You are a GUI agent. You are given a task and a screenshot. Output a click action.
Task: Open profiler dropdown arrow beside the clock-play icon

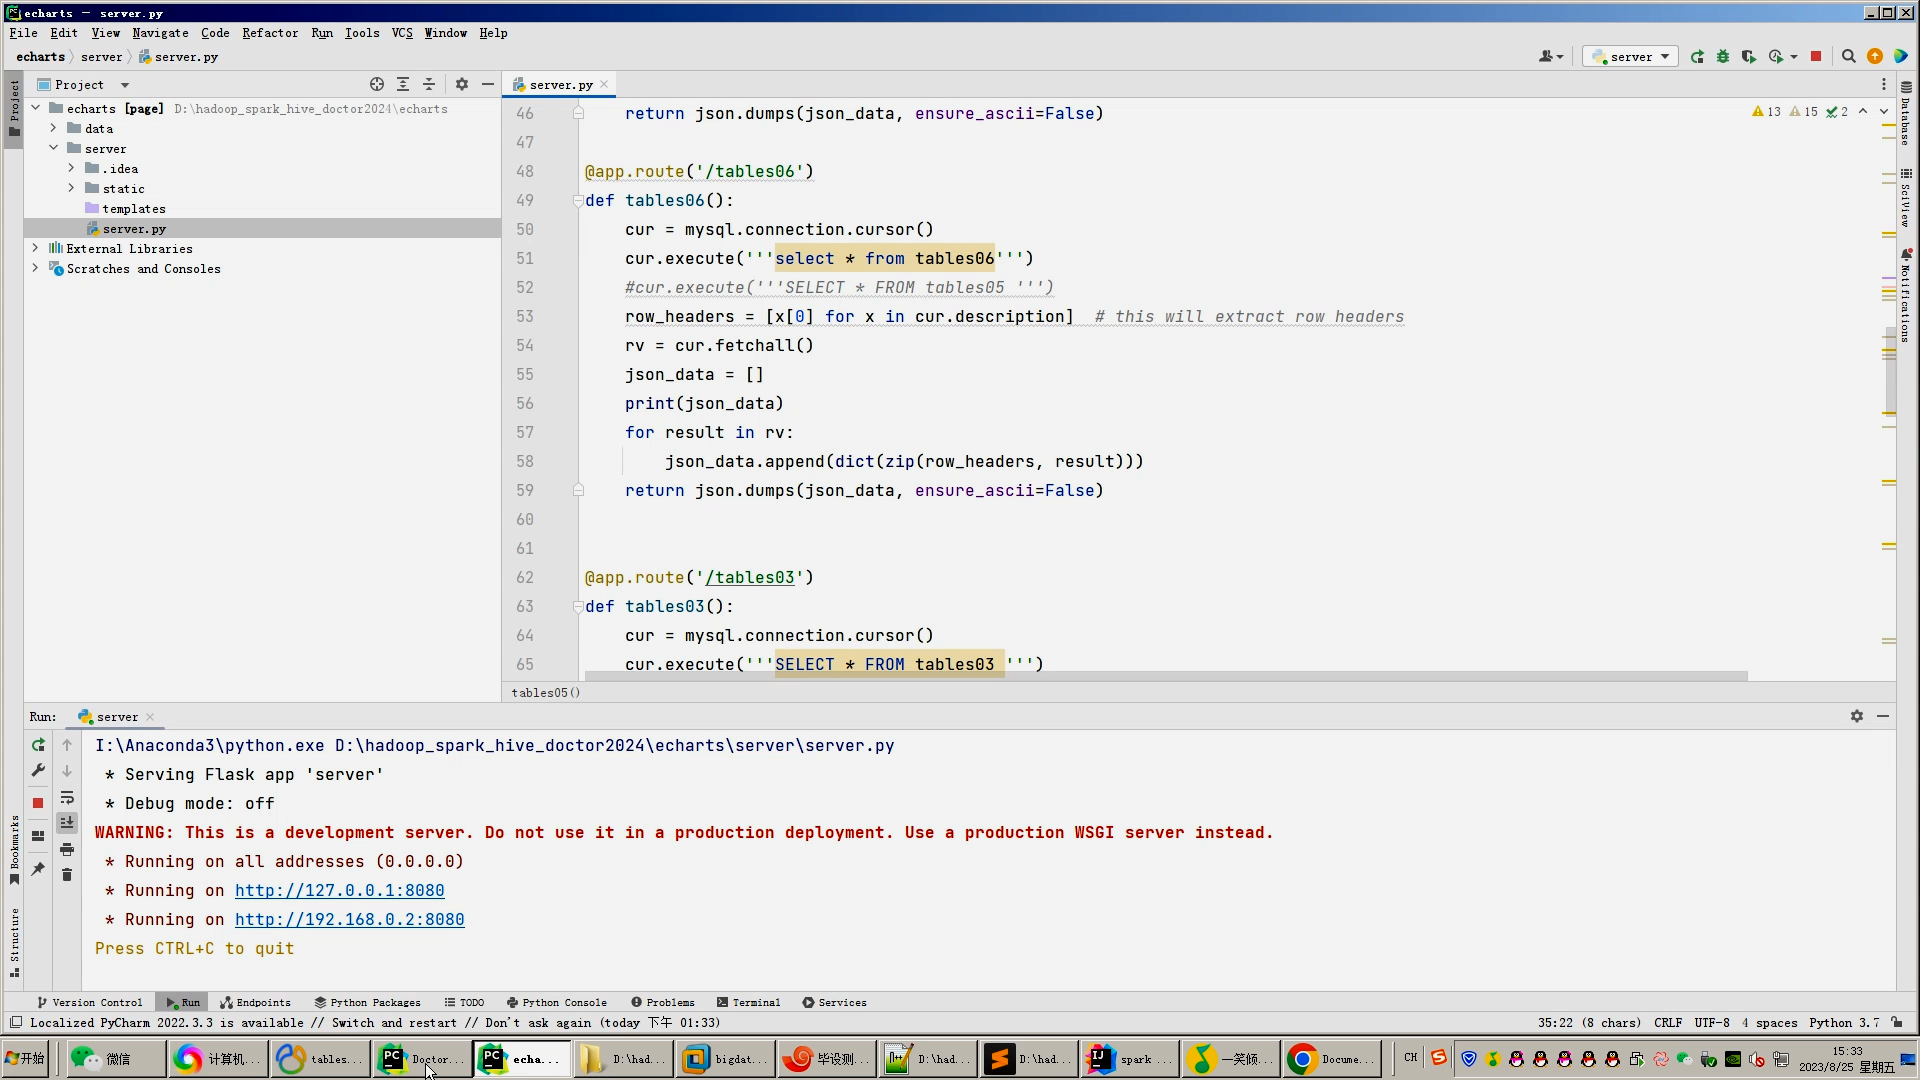coord(1794,57)
